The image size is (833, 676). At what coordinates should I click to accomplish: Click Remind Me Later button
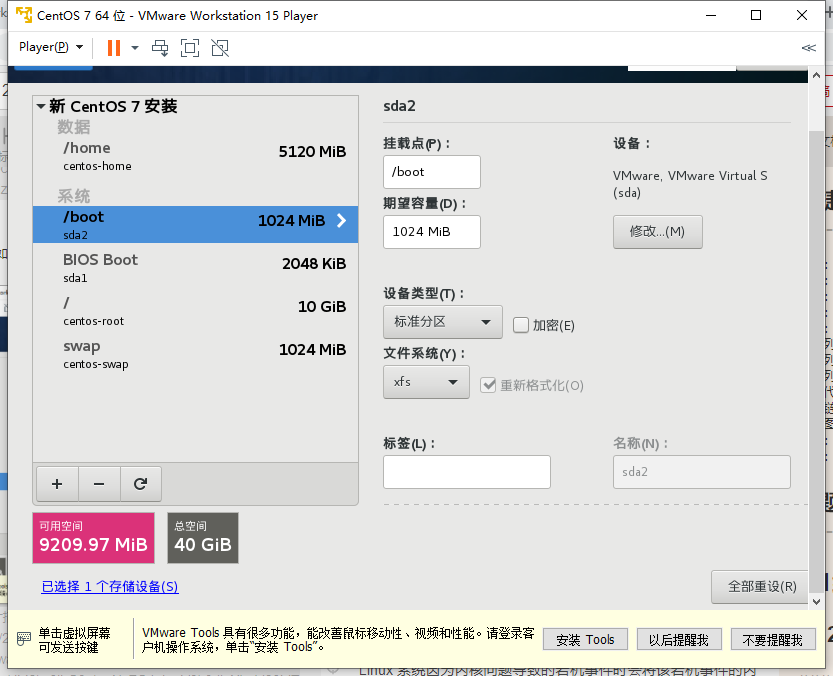[x=679, y=639]
